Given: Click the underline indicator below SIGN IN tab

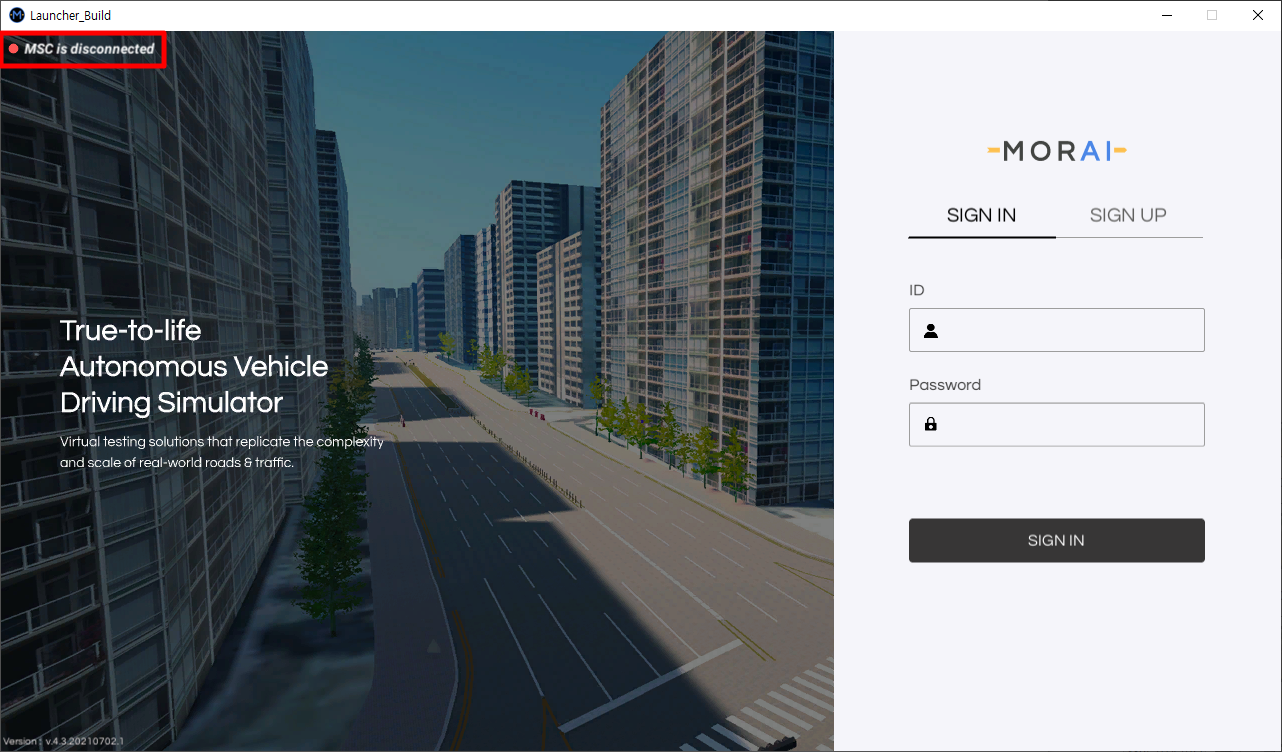Looking at the screenshot, I should tap(981, 236).
